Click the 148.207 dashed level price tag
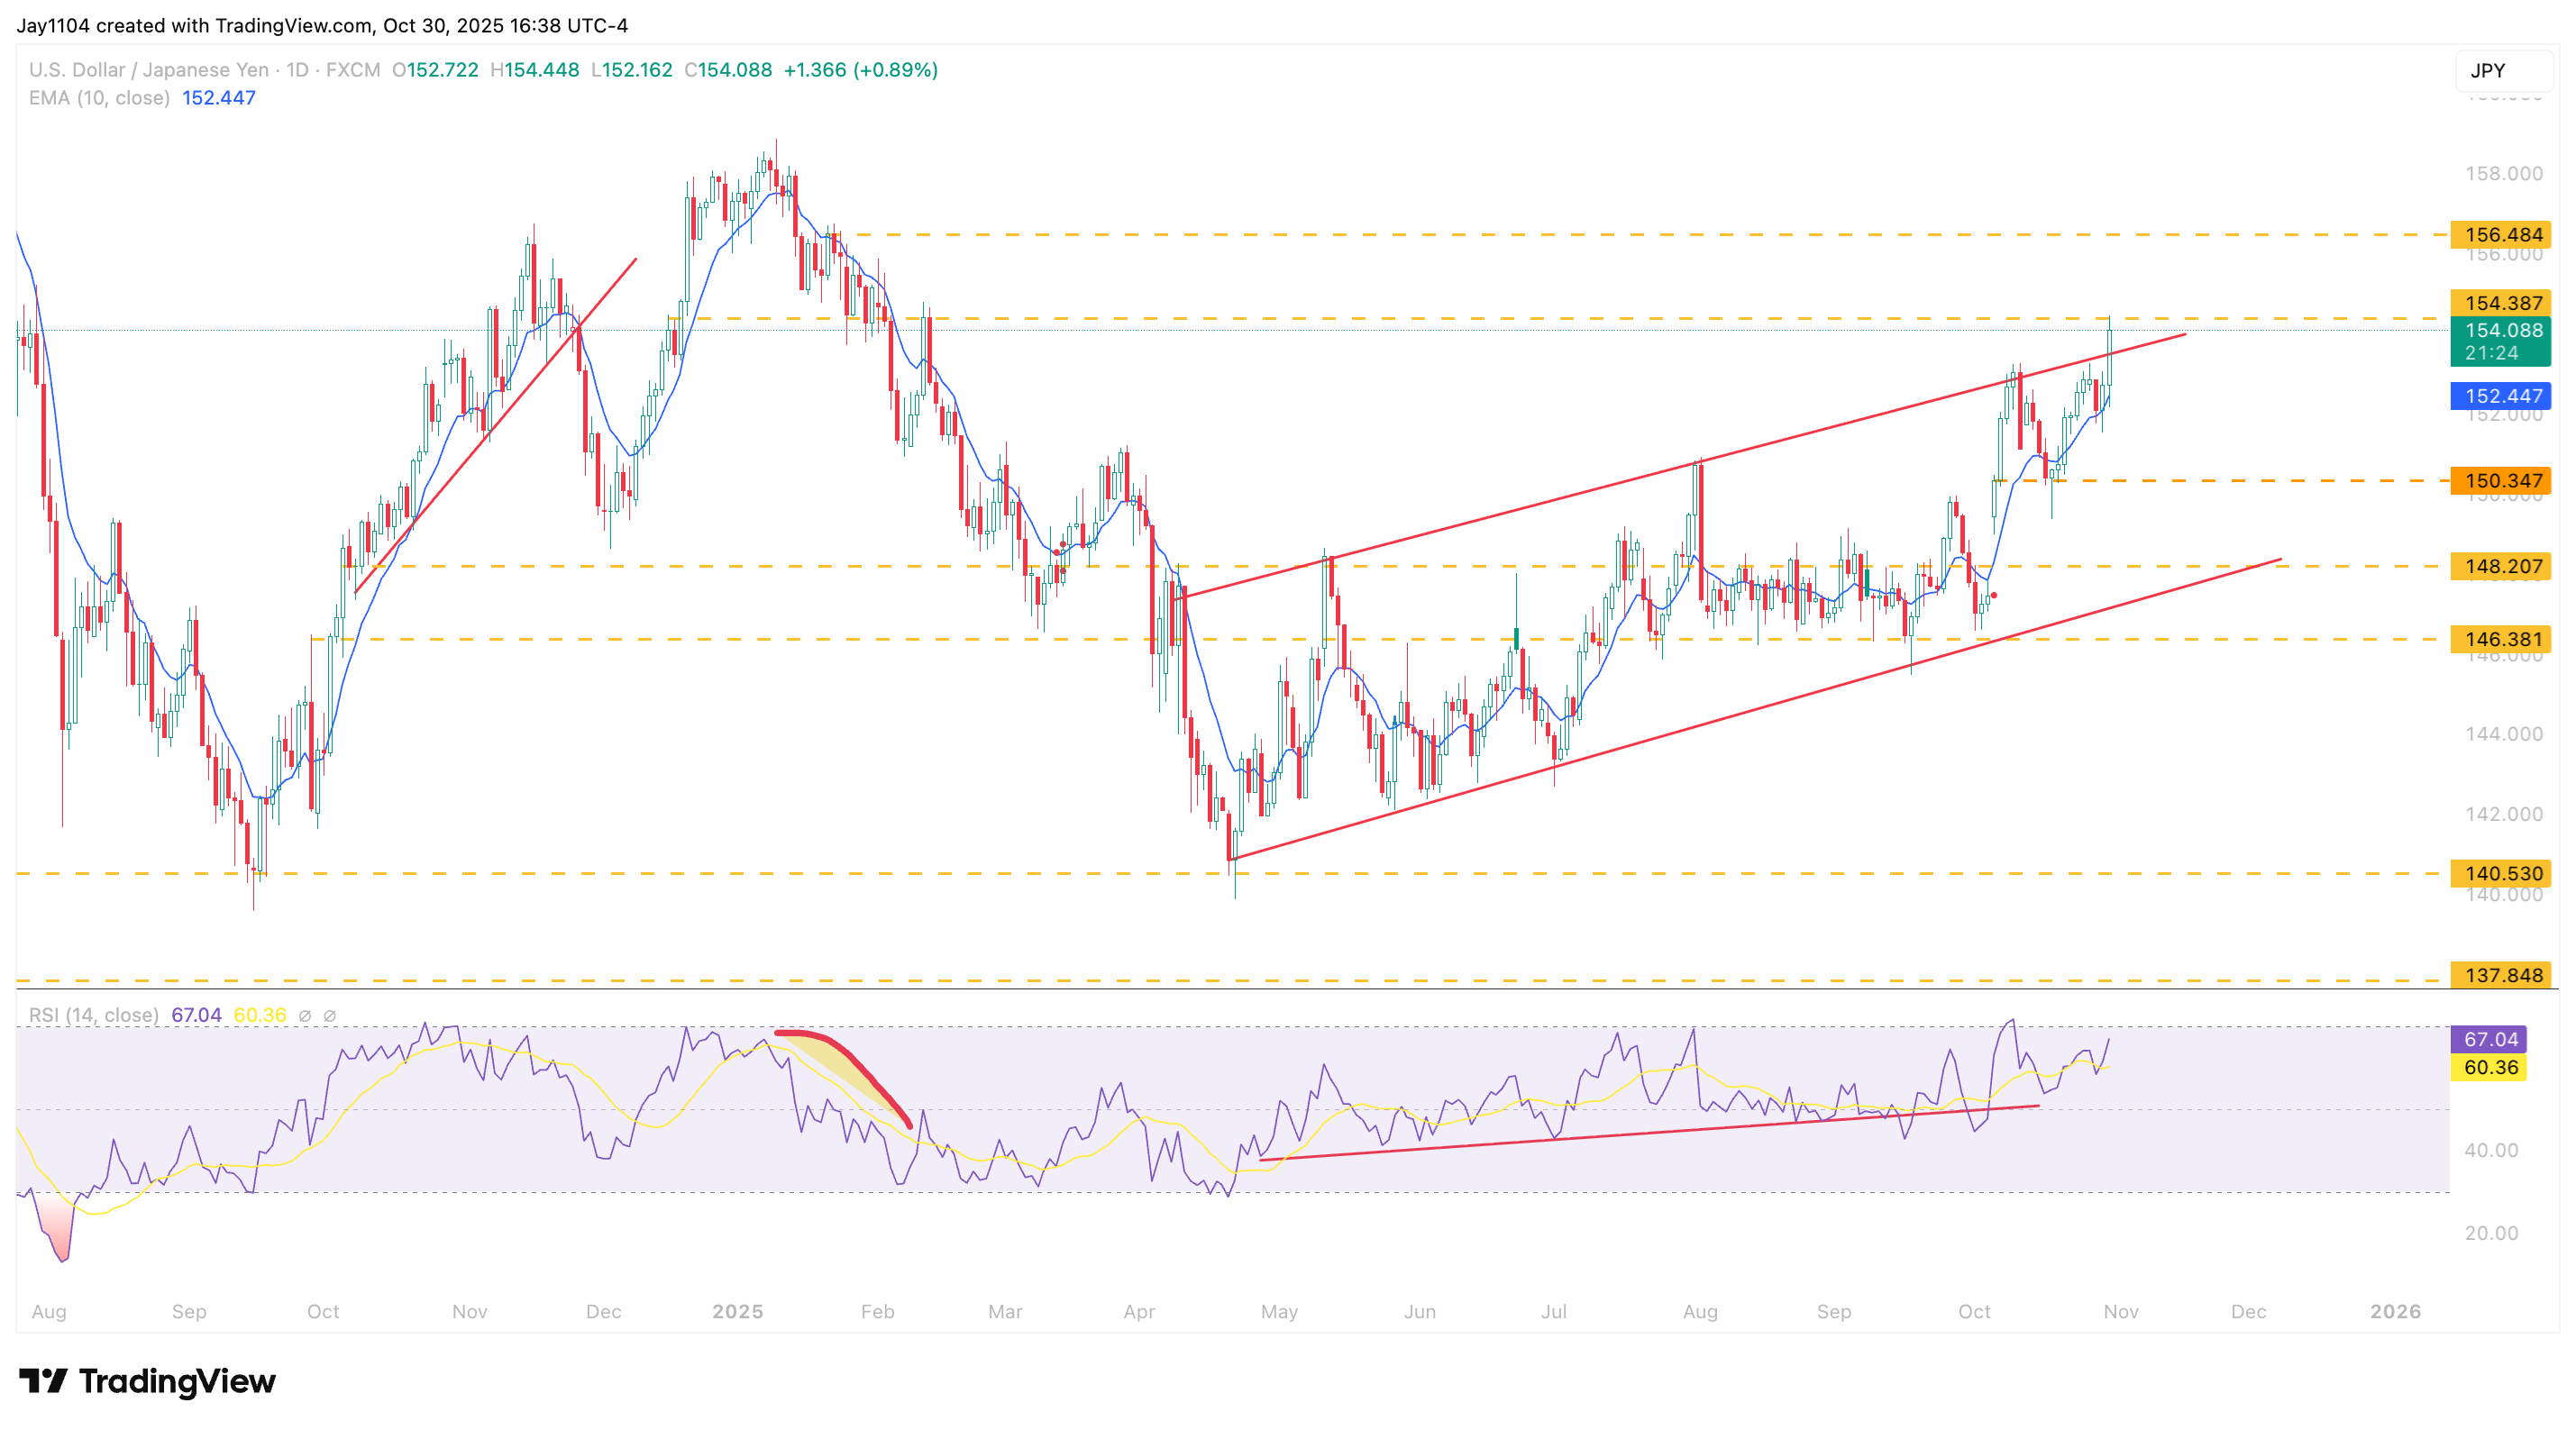 (x=2501, y=567)
